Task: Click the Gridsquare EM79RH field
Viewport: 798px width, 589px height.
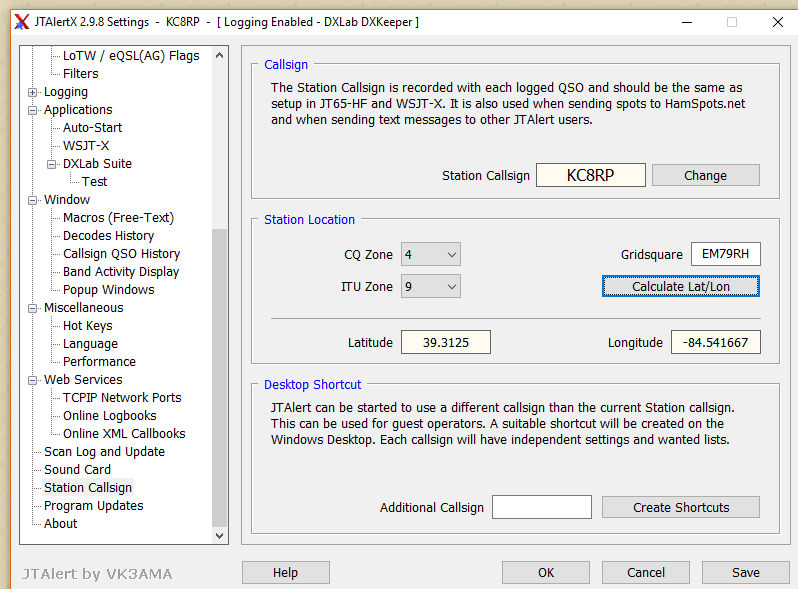Action: point(725,254)
